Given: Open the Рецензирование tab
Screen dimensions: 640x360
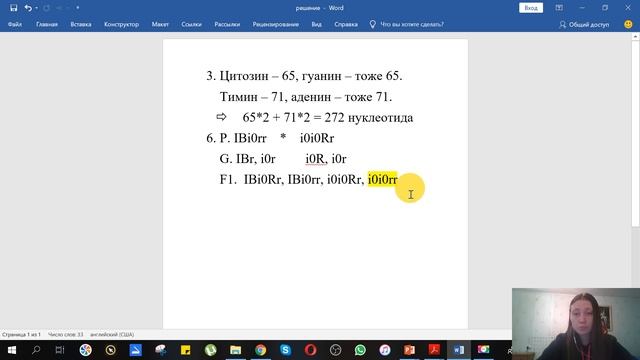Looking at the screenshot, I should pos(276,24).
